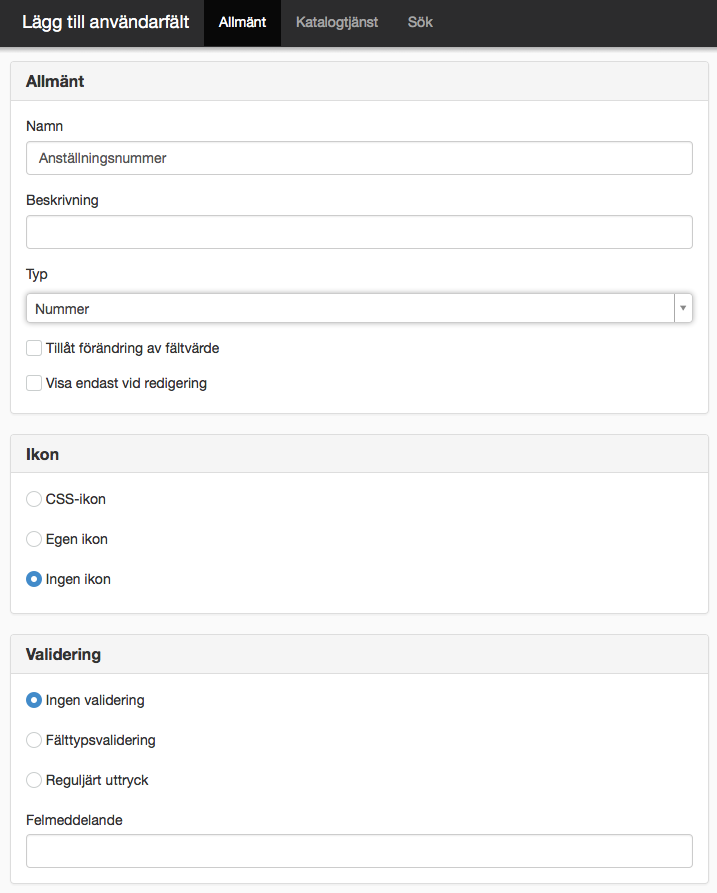Open the Katalogtjänst tab
The height and width of the screenshot is (893, 717).
point(337,23)
